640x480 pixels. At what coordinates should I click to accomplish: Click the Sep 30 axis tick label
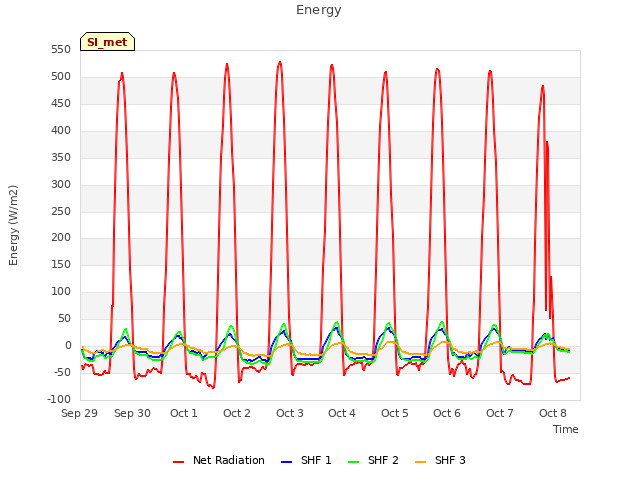pyautogui.click(x=132, y=413)
